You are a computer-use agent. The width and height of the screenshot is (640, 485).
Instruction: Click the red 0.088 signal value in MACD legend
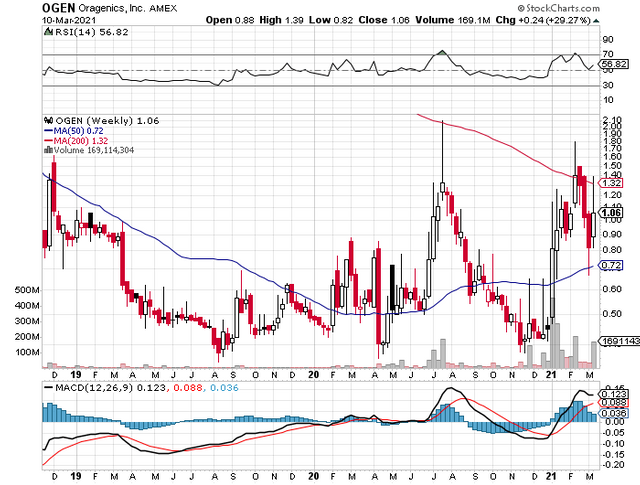(x=188, y=387)
